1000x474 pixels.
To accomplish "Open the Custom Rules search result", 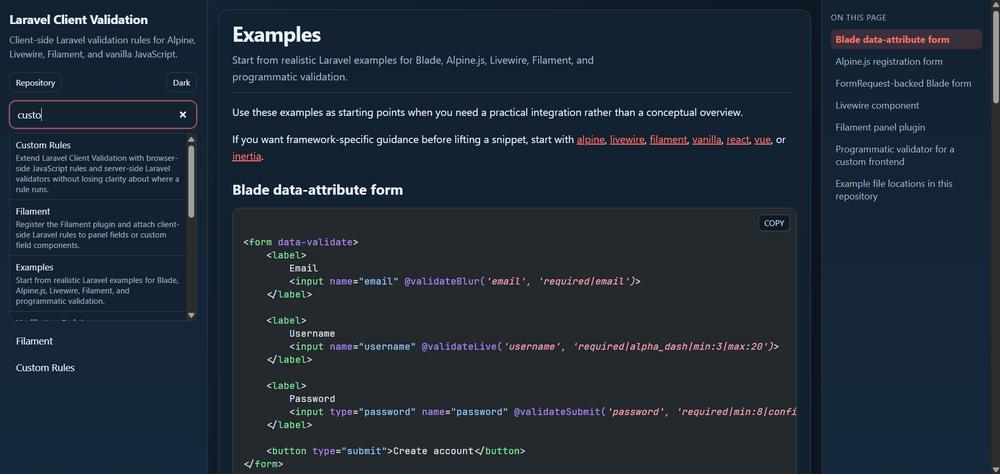I will [98, 168].
